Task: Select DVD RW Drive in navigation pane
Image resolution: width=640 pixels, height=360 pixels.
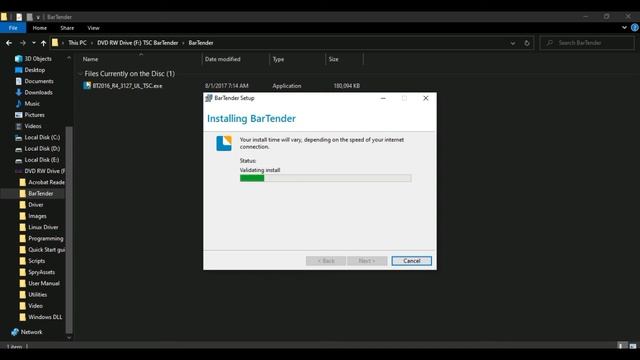Action: (x=44, y=171)
